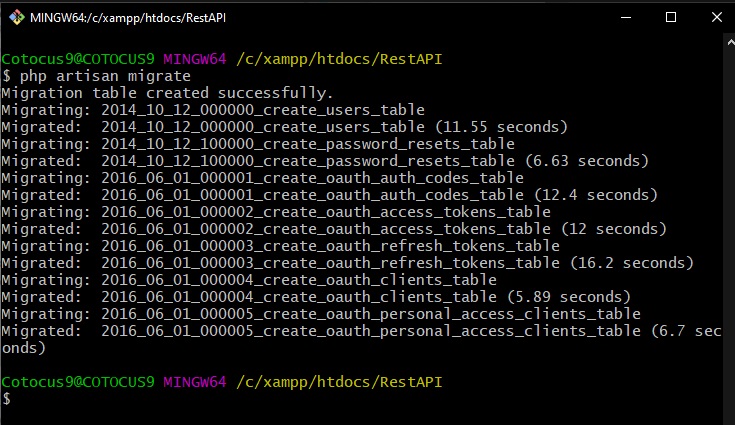Maximize the MINGW64 terminal window
The height and width of the screenshot is (425, 735).
click(670, 16)
